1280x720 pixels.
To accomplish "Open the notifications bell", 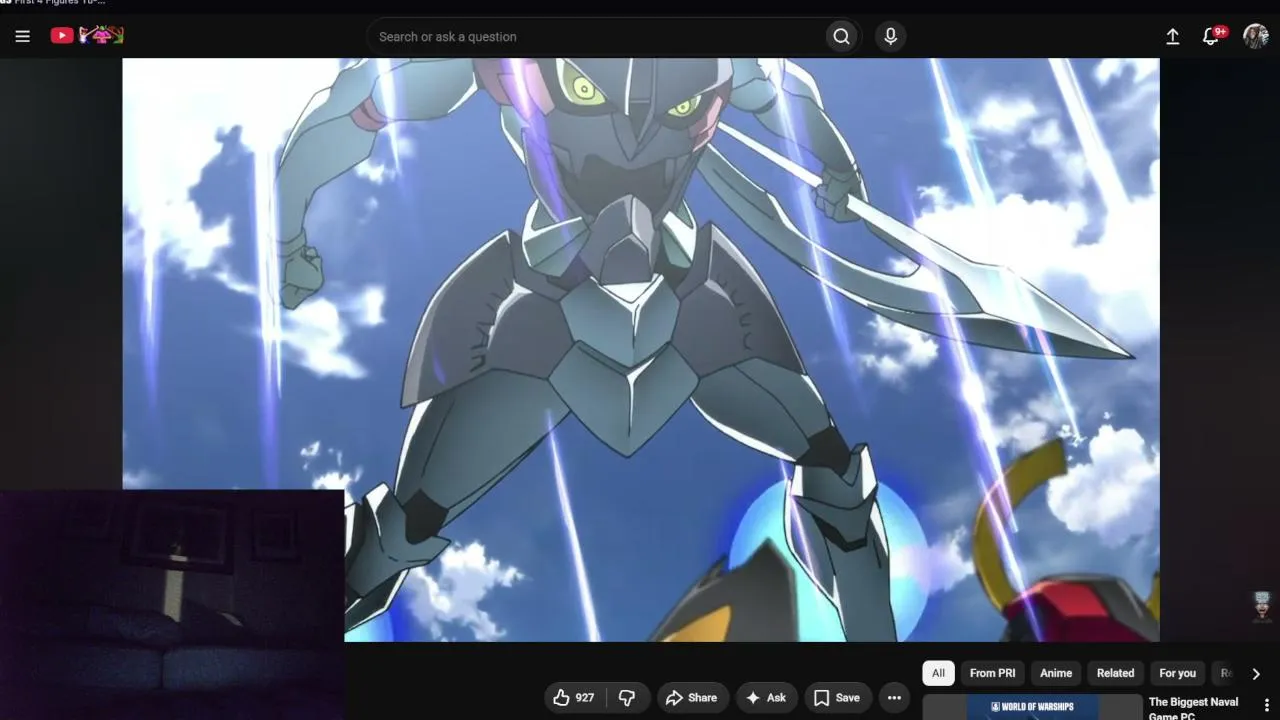I will 1212,36.
